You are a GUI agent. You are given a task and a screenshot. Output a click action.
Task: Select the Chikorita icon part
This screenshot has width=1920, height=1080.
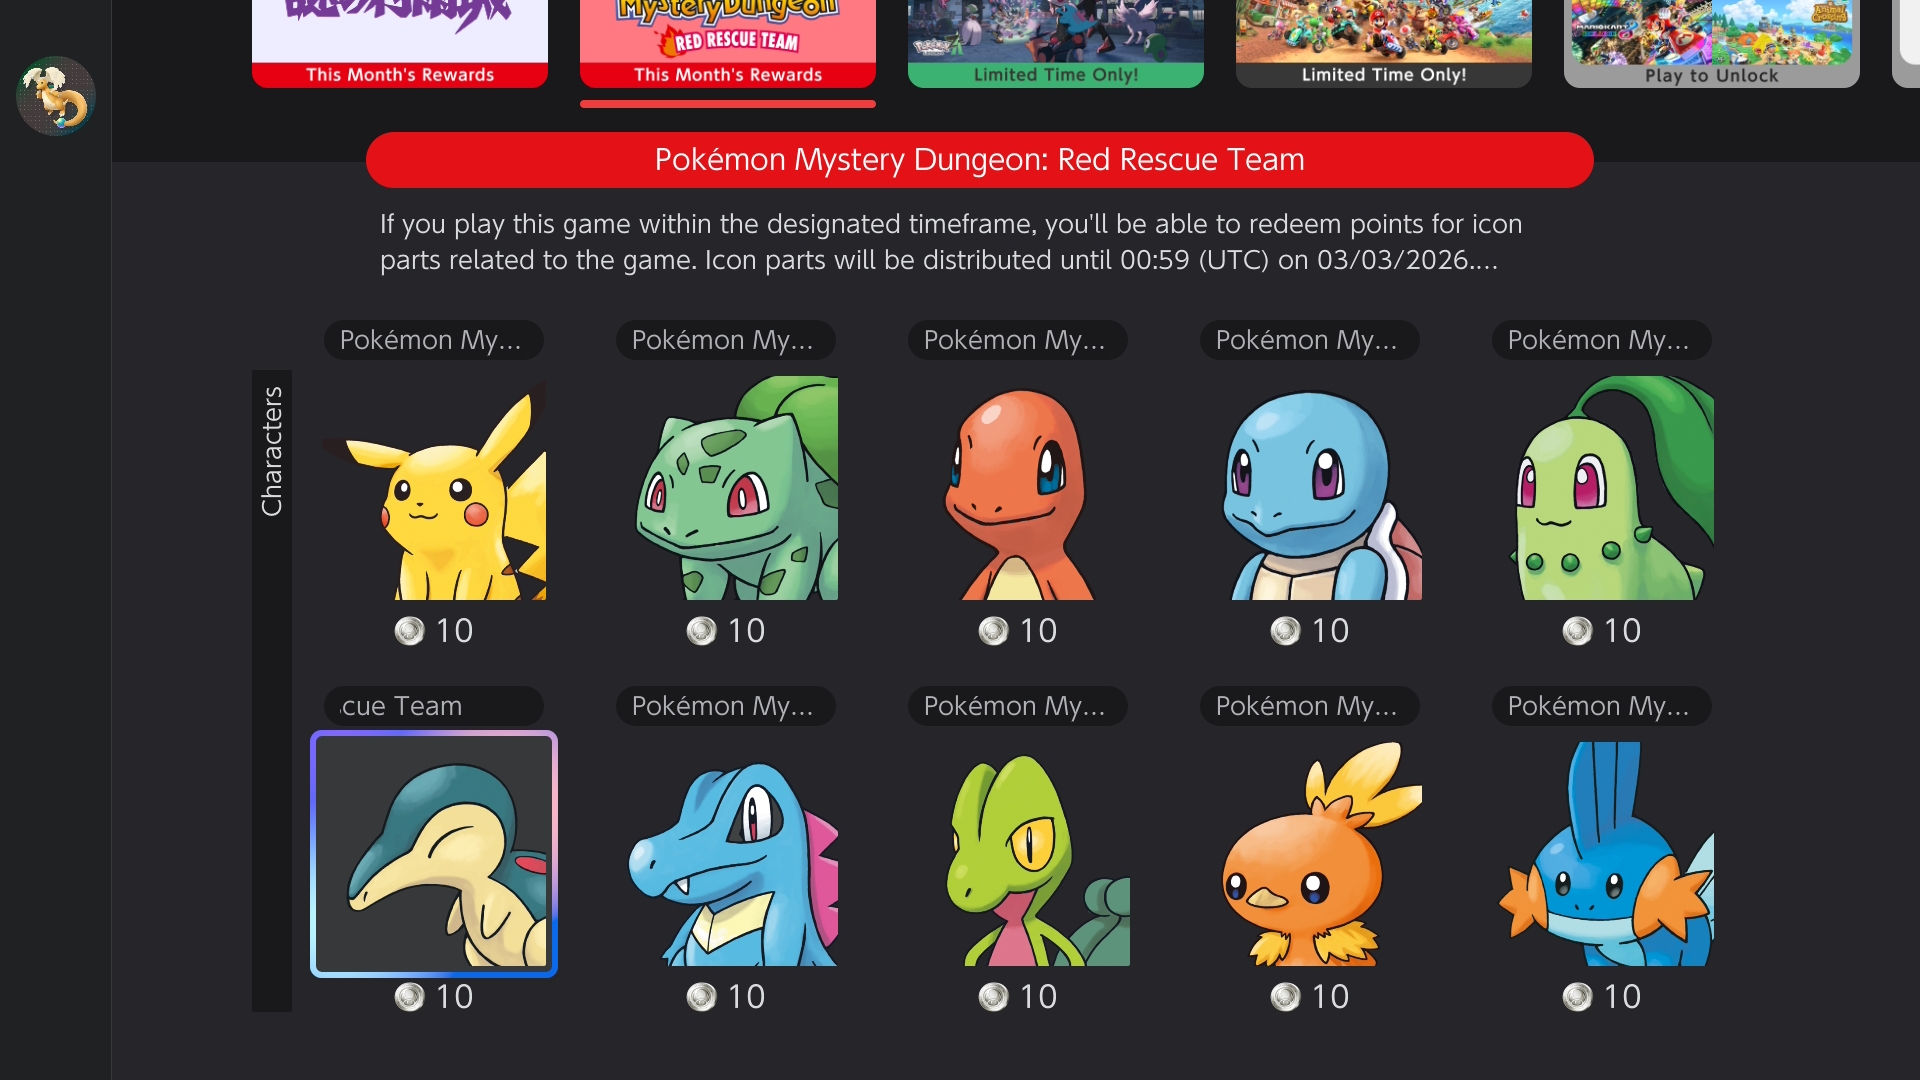click(1602, 488)
